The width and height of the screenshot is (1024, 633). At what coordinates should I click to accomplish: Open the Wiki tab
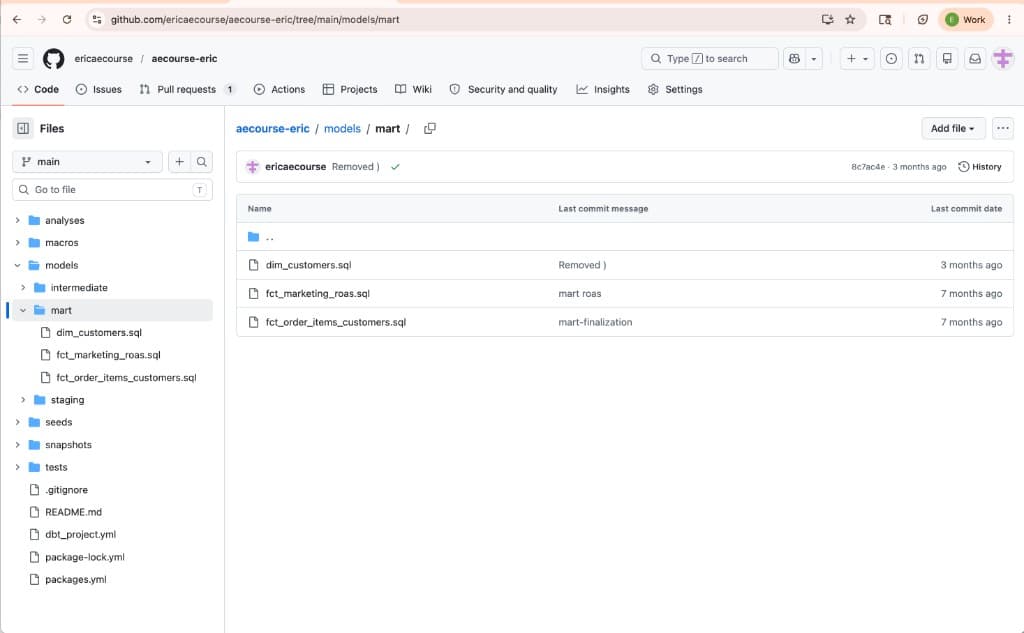(413, 89)
